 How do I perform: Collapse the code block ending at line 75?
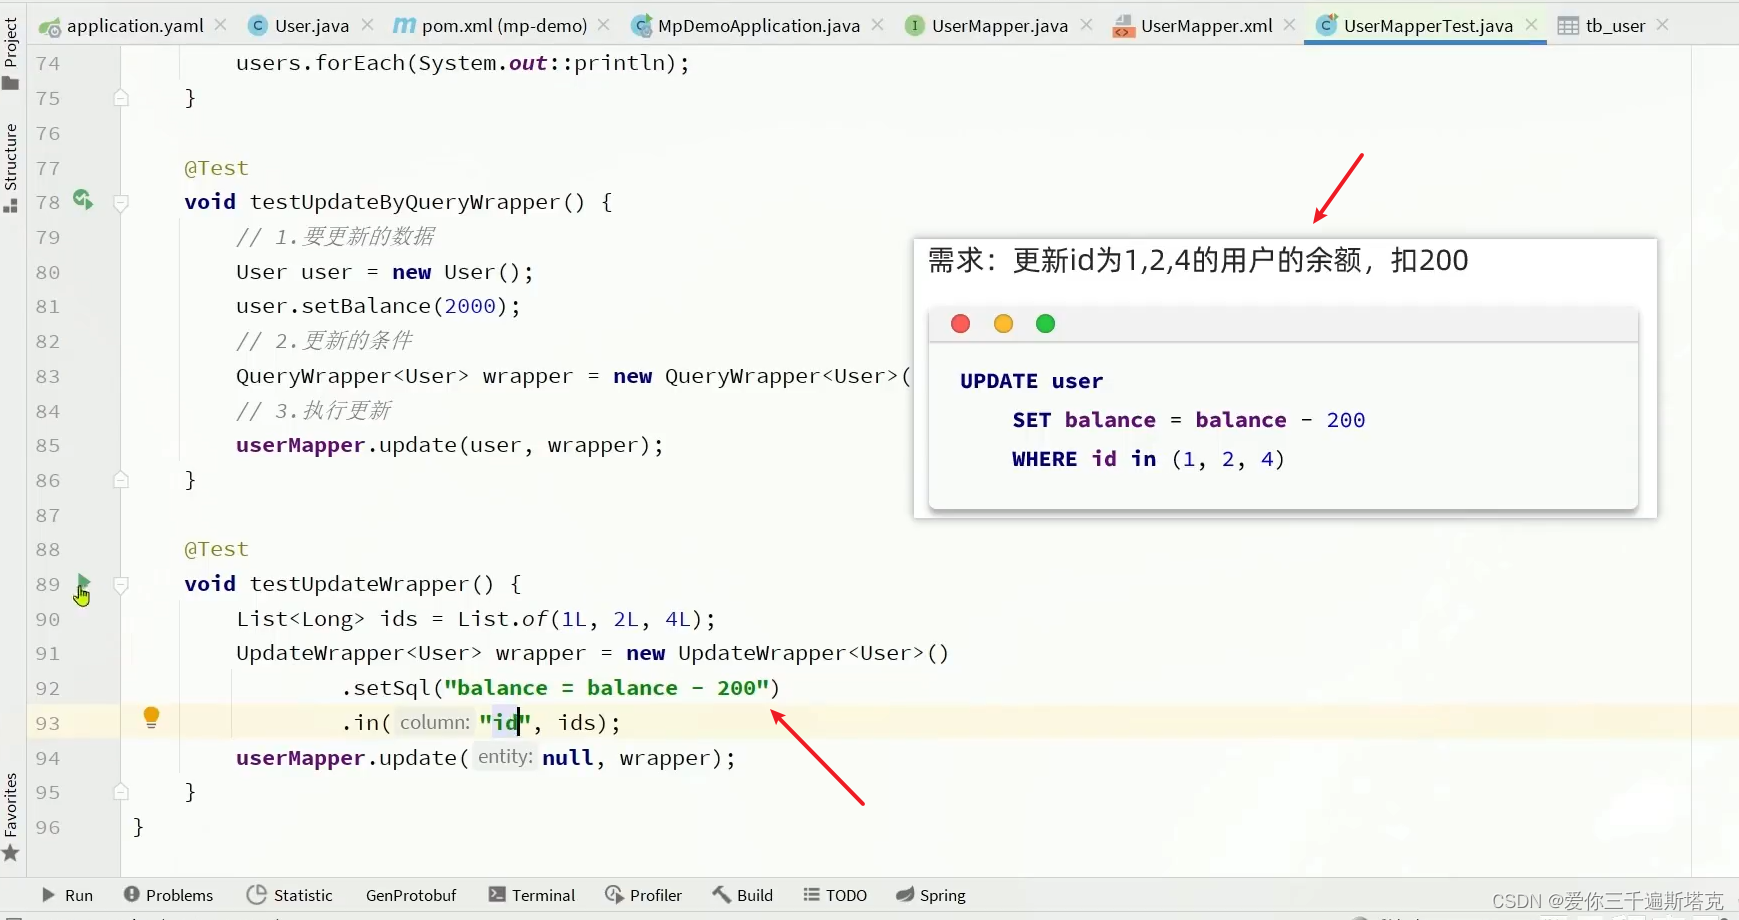(x=121, y=98)
